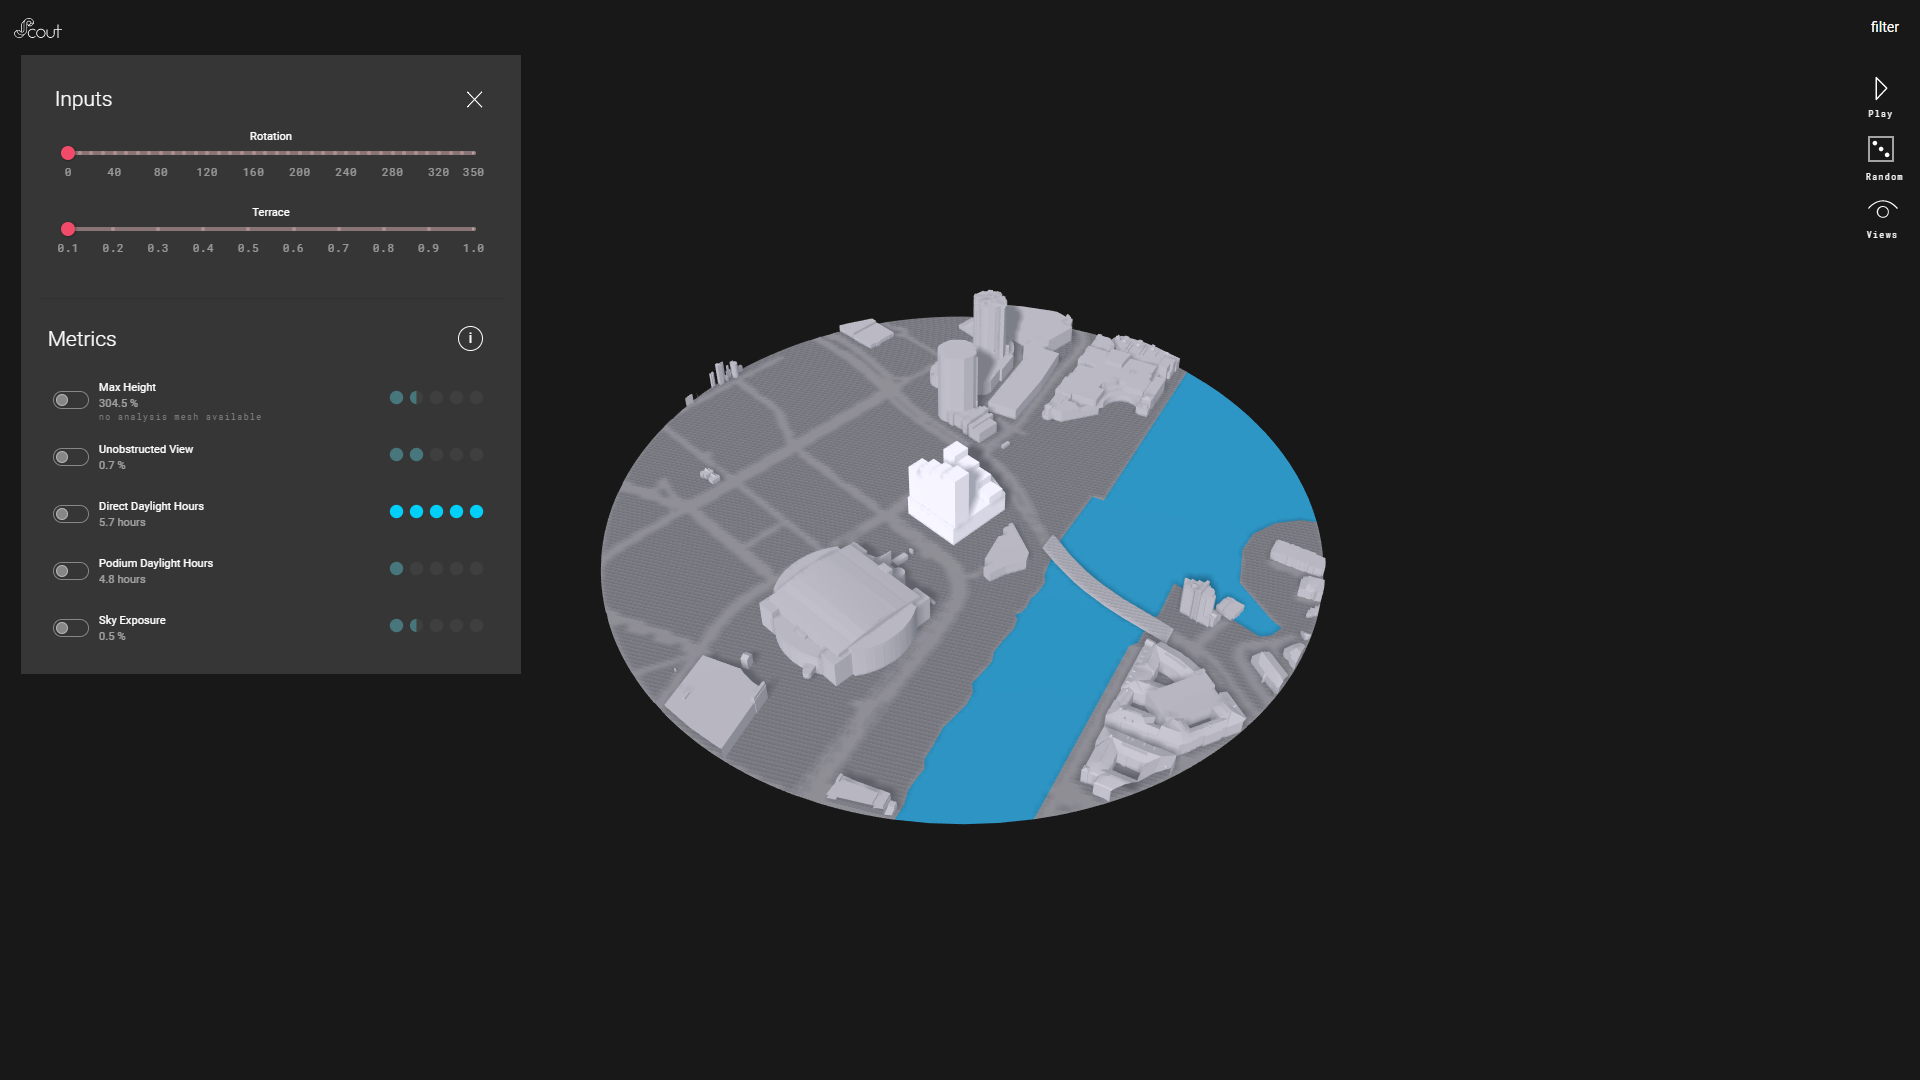Enable the Sky Exposure toggle
Viewport: 1920px width, 1080px height.
71,628
